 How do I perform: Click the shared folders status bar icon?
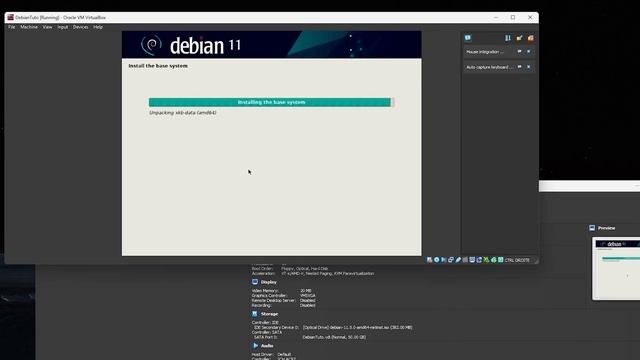pyautogui.click(x=465, y=260)
